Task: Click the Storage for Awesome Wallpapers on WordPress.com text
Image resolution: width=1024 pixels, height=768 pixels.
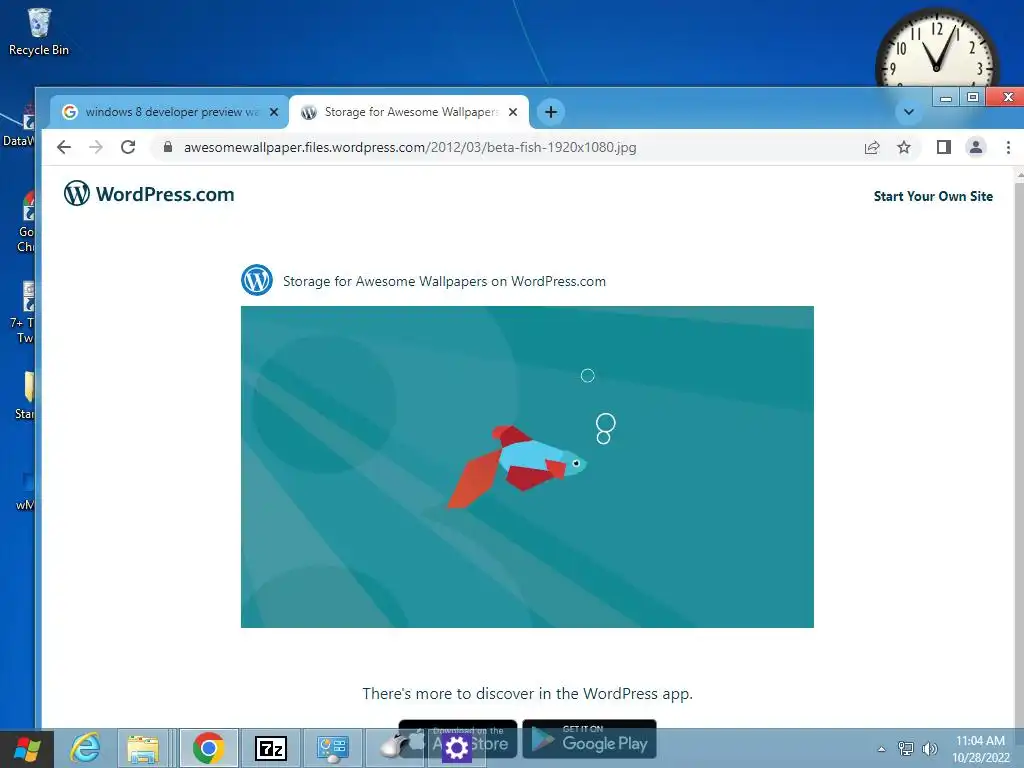Action: point(444,281)
